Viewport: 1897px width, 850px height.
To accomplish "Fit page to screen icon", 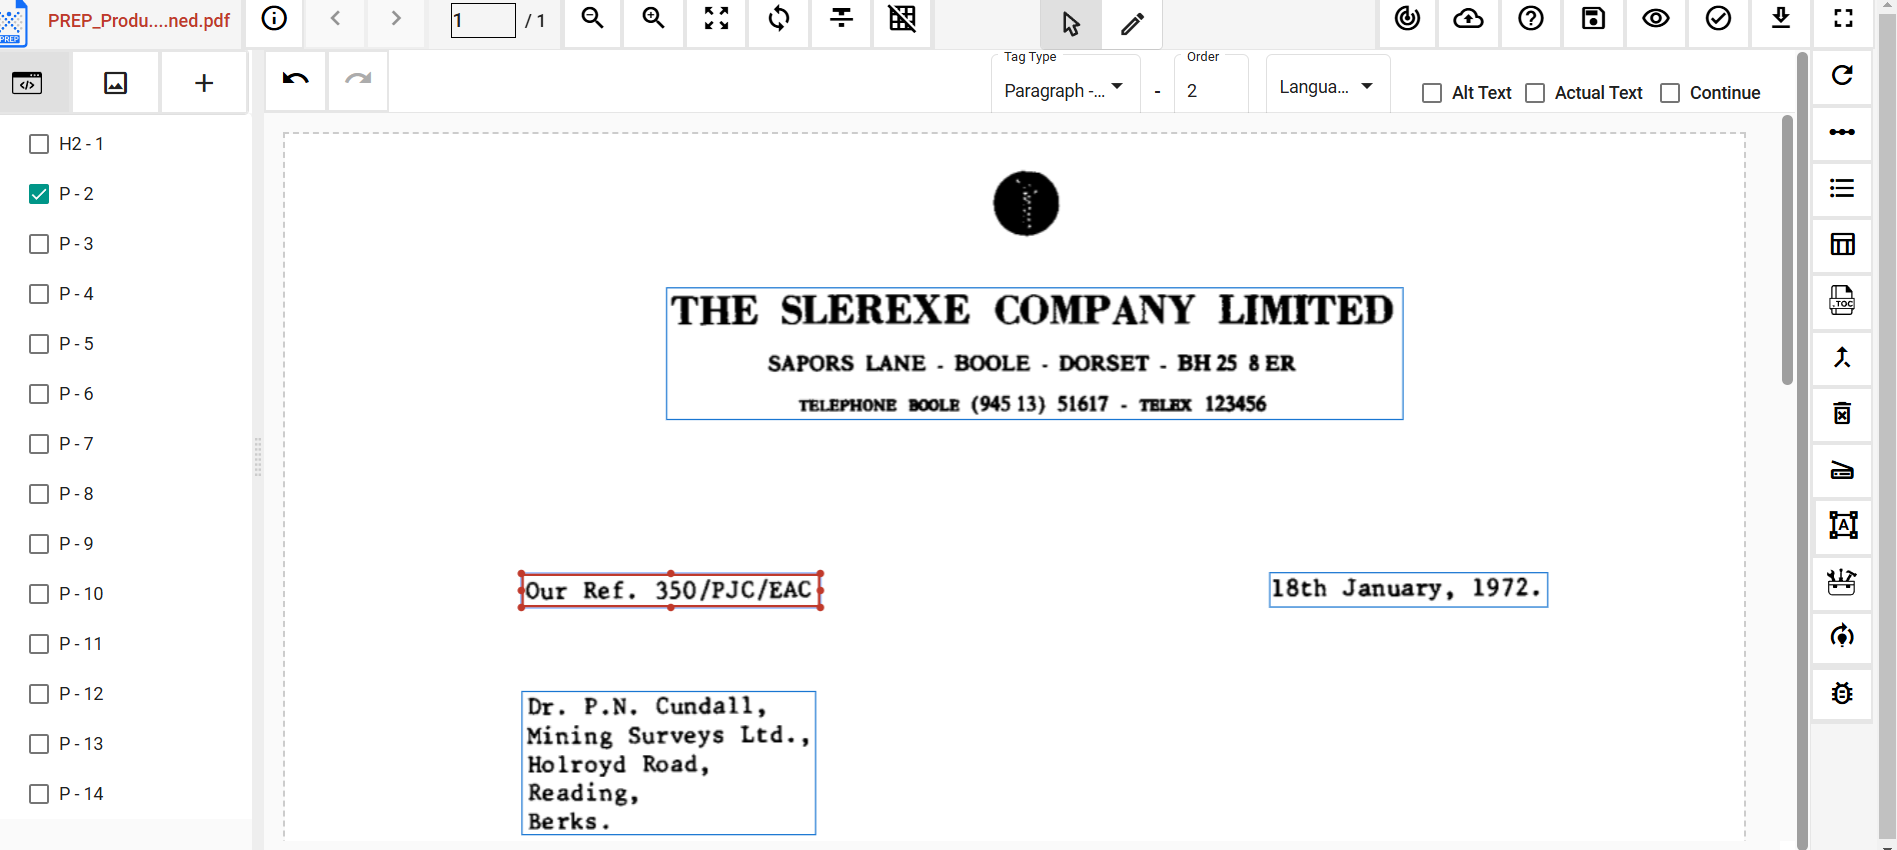I will (716, 19).
